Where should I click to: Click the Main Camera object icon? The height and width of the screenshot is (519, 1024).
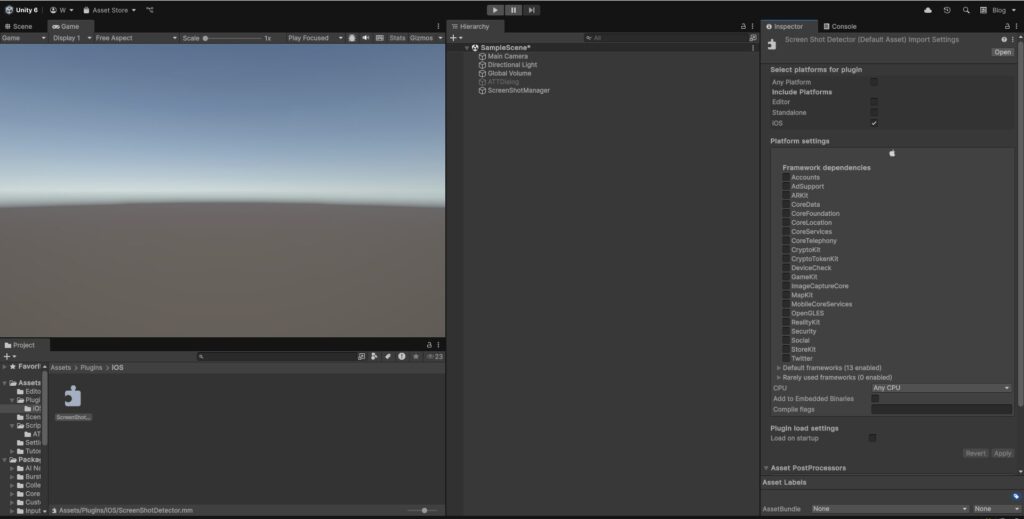click(x=482, y=56)
